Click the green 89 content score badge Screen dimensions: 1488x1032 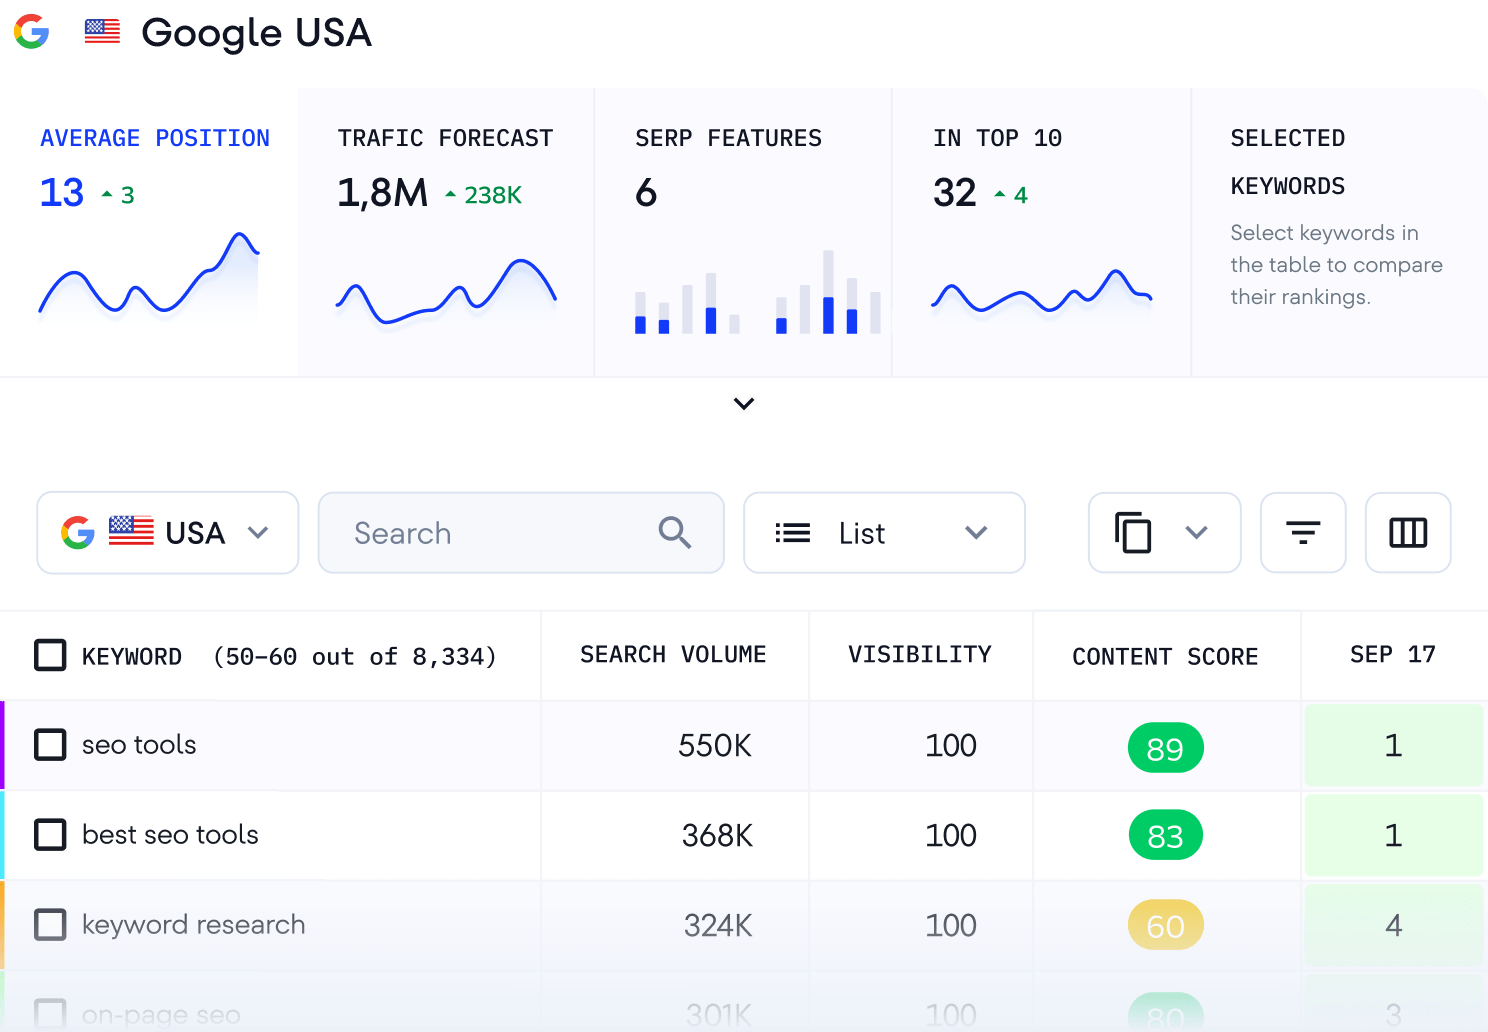[x=1165, y=747]
